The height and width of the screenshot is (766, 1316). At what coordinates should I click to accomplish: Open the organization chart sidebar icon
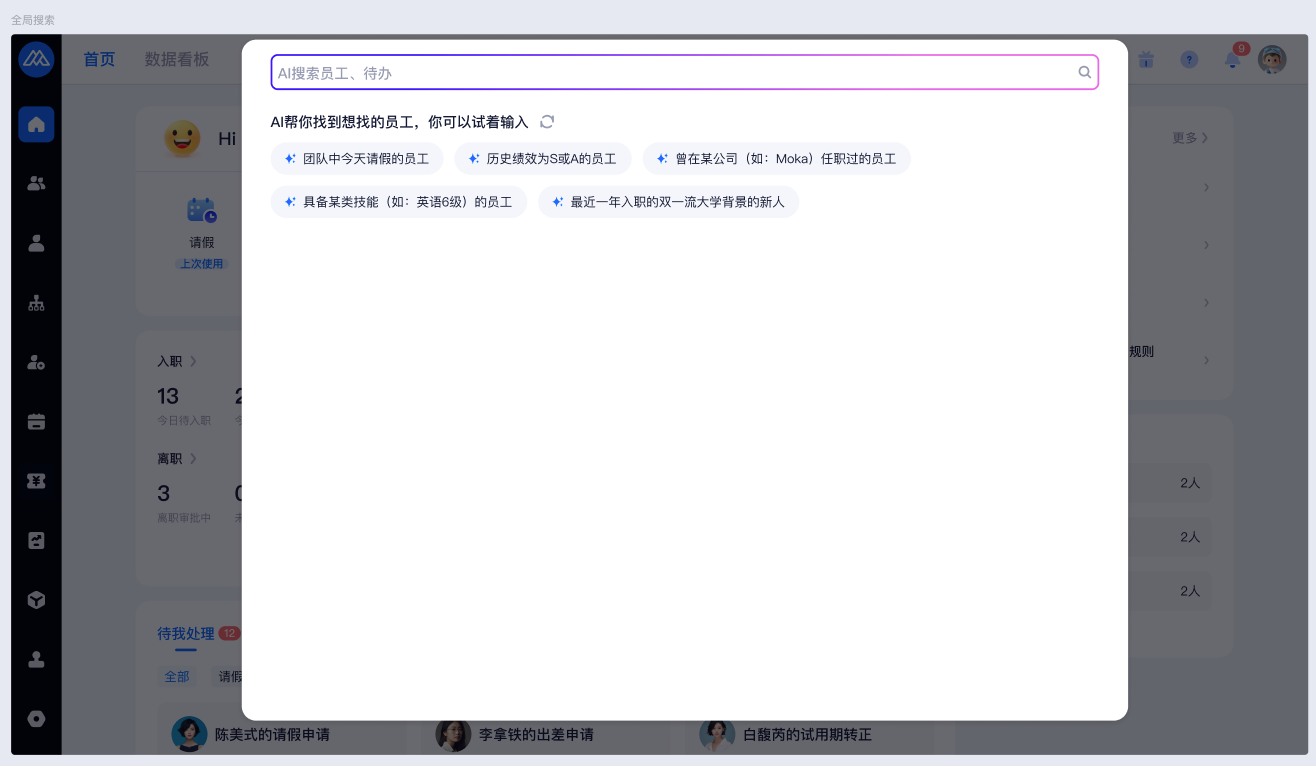(x=36, y=303)
